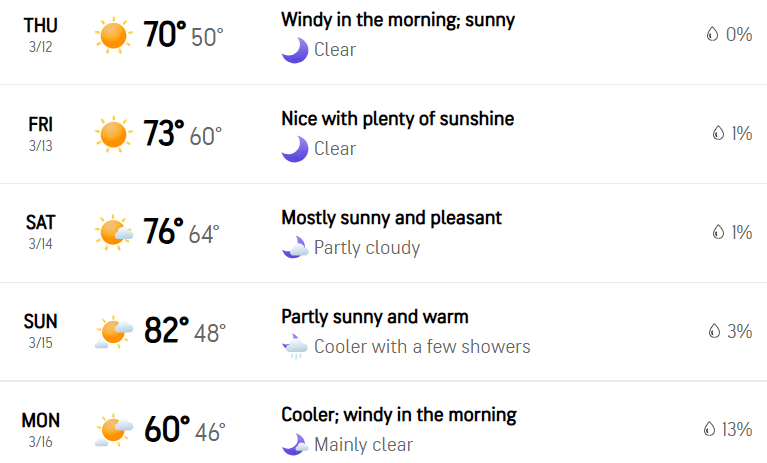Viewport: 767px width, 463px height.
Task: Click the partly cloudy moon icon for Saturday
Action: [295, 247]
